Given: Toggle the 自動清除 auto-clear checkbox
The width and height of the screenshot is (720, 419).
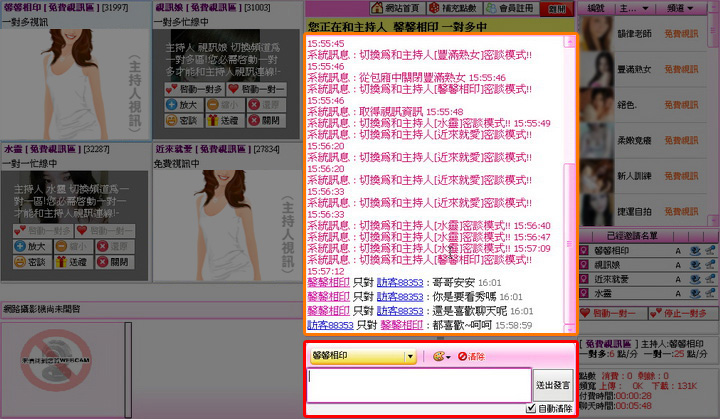Looking at the screenshot, I should [531, 408].
